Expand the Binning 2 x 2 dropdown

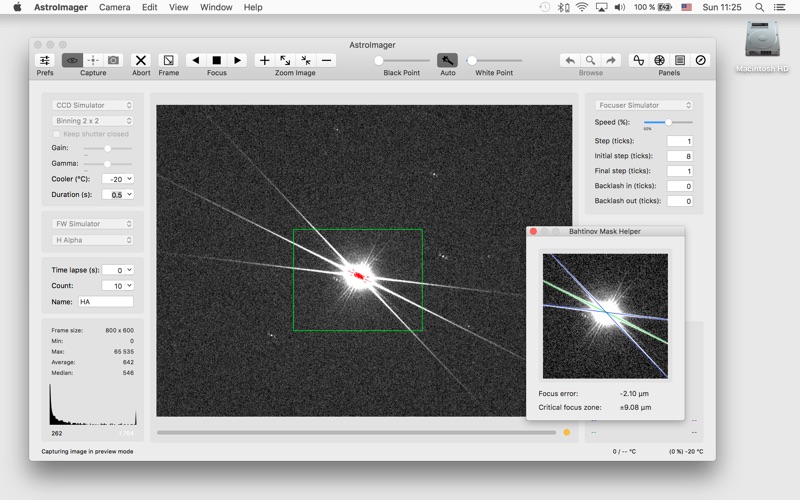pos(93,121)
